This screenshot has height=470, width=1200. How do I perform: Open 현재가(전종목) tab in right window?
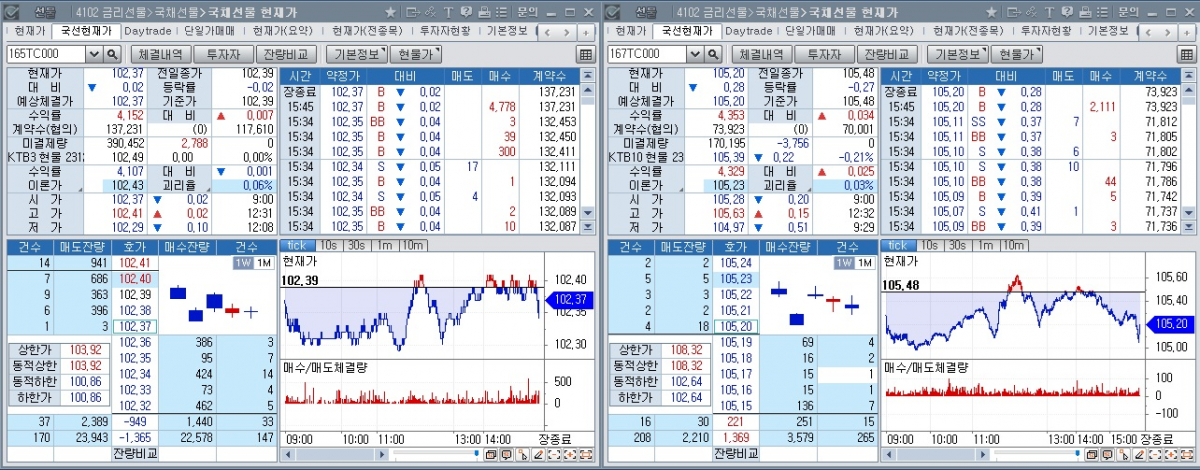(x=966, y=31)
